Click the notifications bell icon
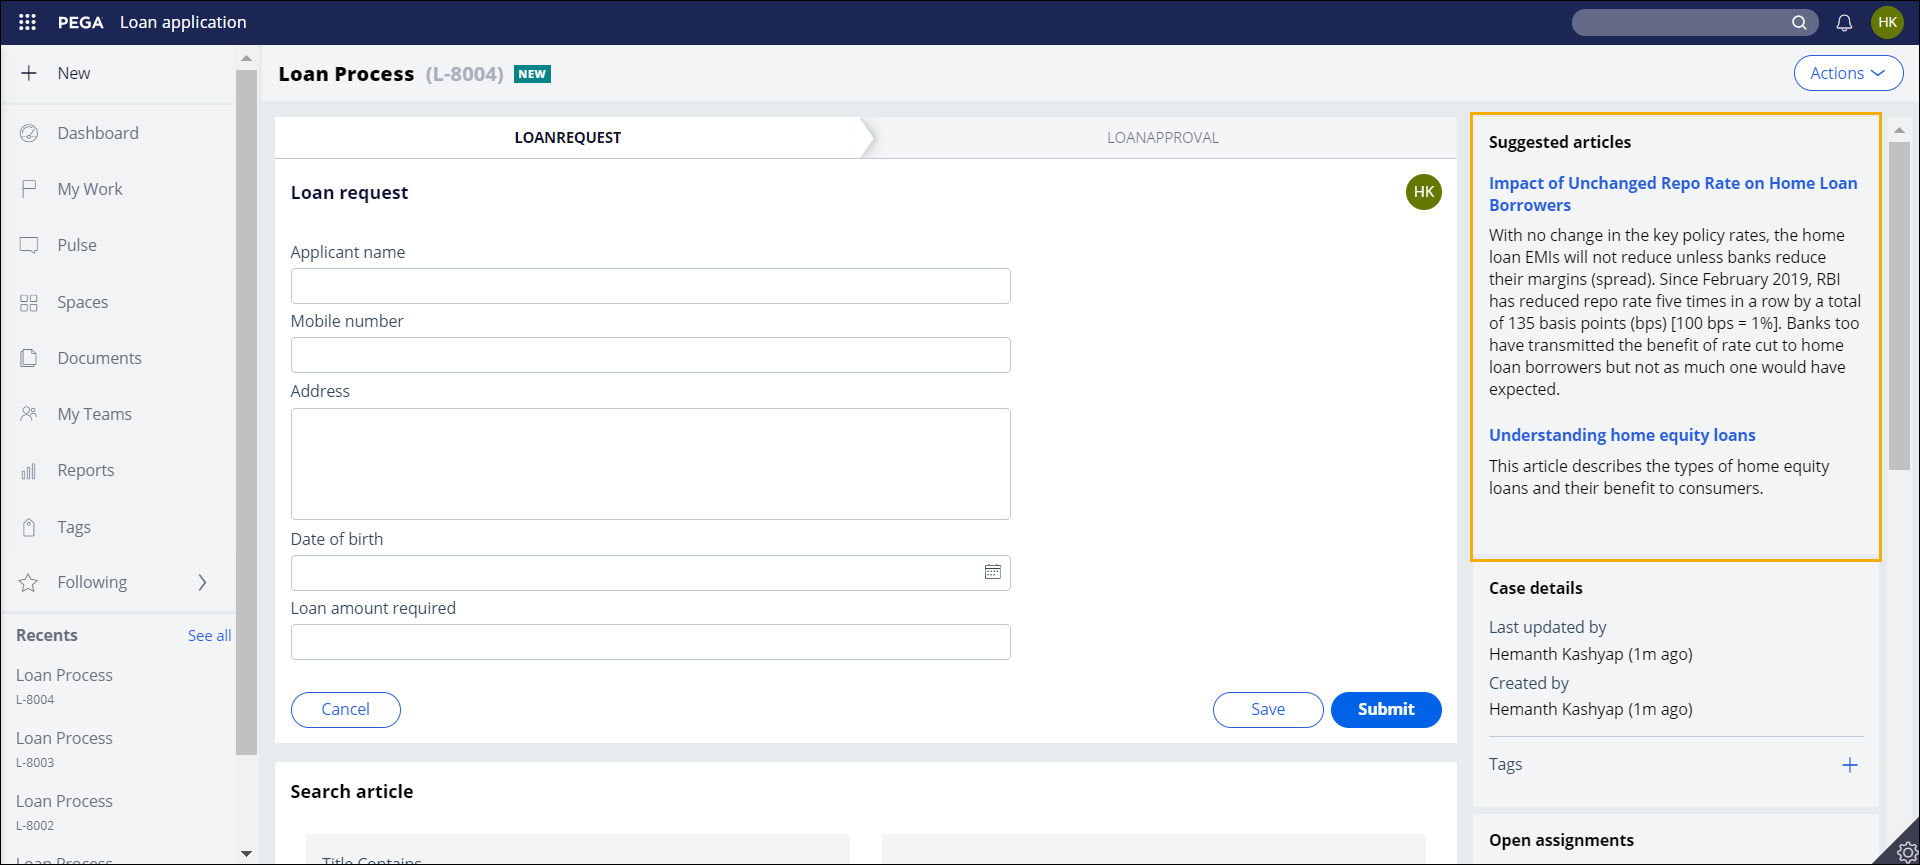This screenshot has width=1920, height=865. [1844, 22]
